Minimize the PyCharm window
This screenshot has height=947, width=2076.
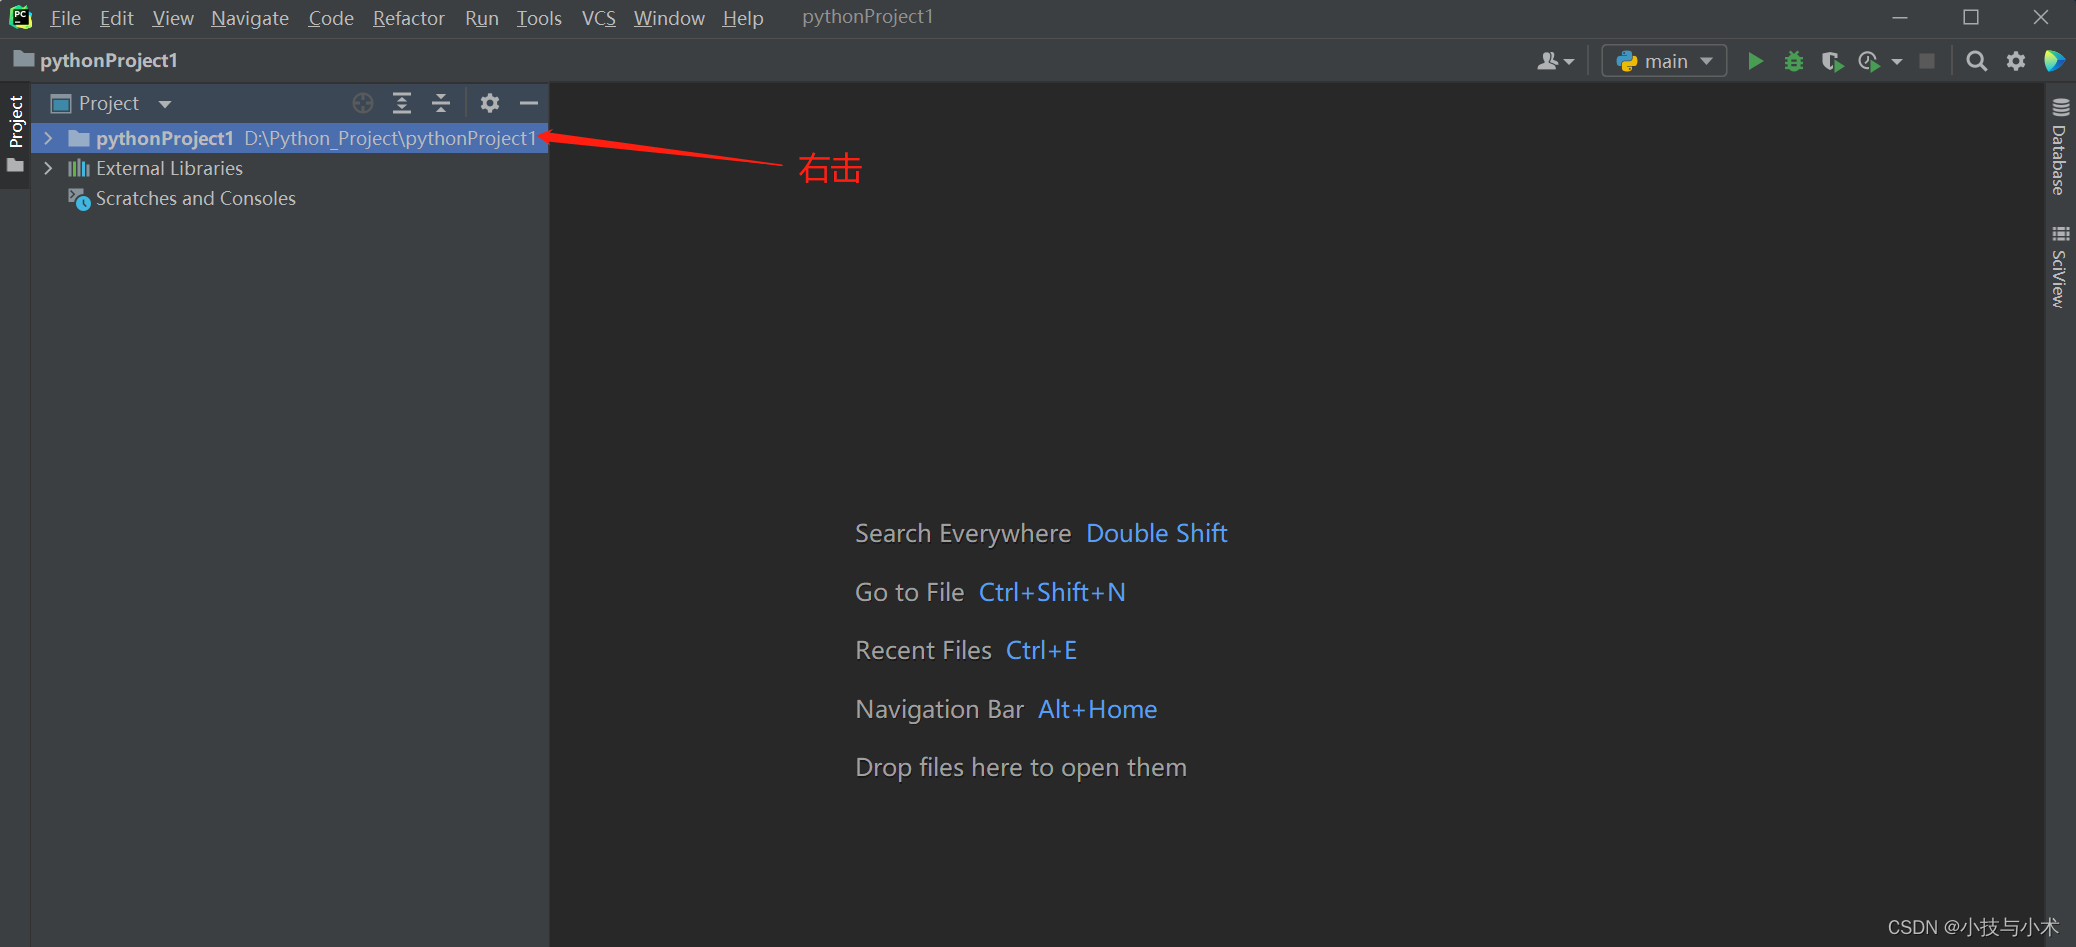click(1900, 18)
